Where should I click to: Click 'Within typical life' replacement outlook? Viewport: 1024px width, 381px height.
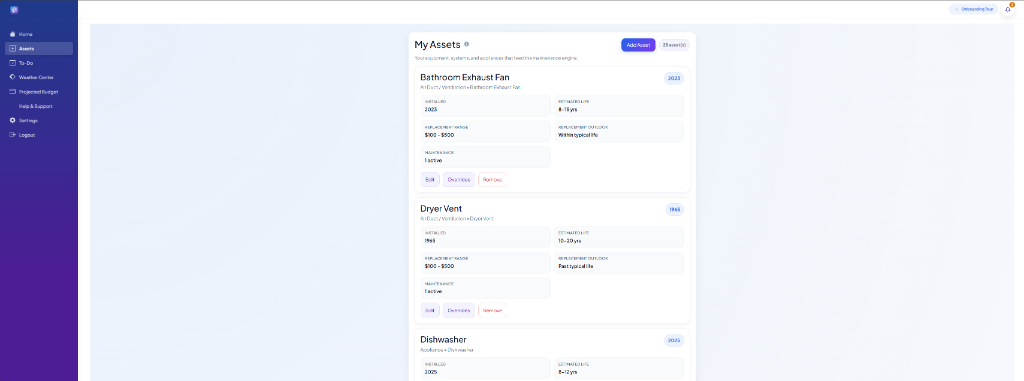click(x=577, y=135)
